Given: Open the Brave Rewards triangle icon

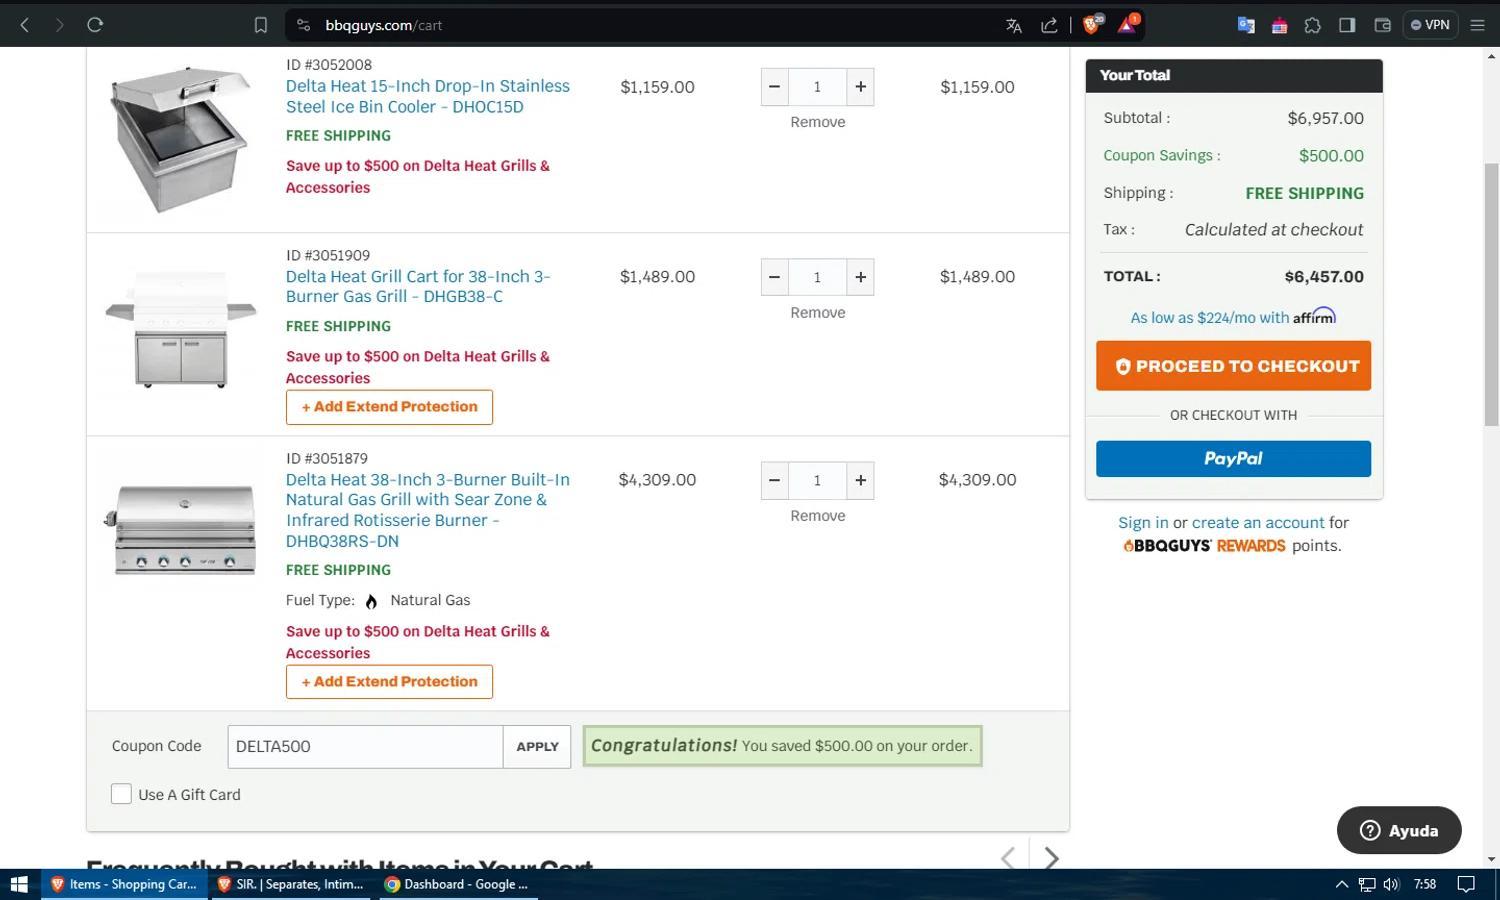Looking at the screenshot, I should [1127, 25].
